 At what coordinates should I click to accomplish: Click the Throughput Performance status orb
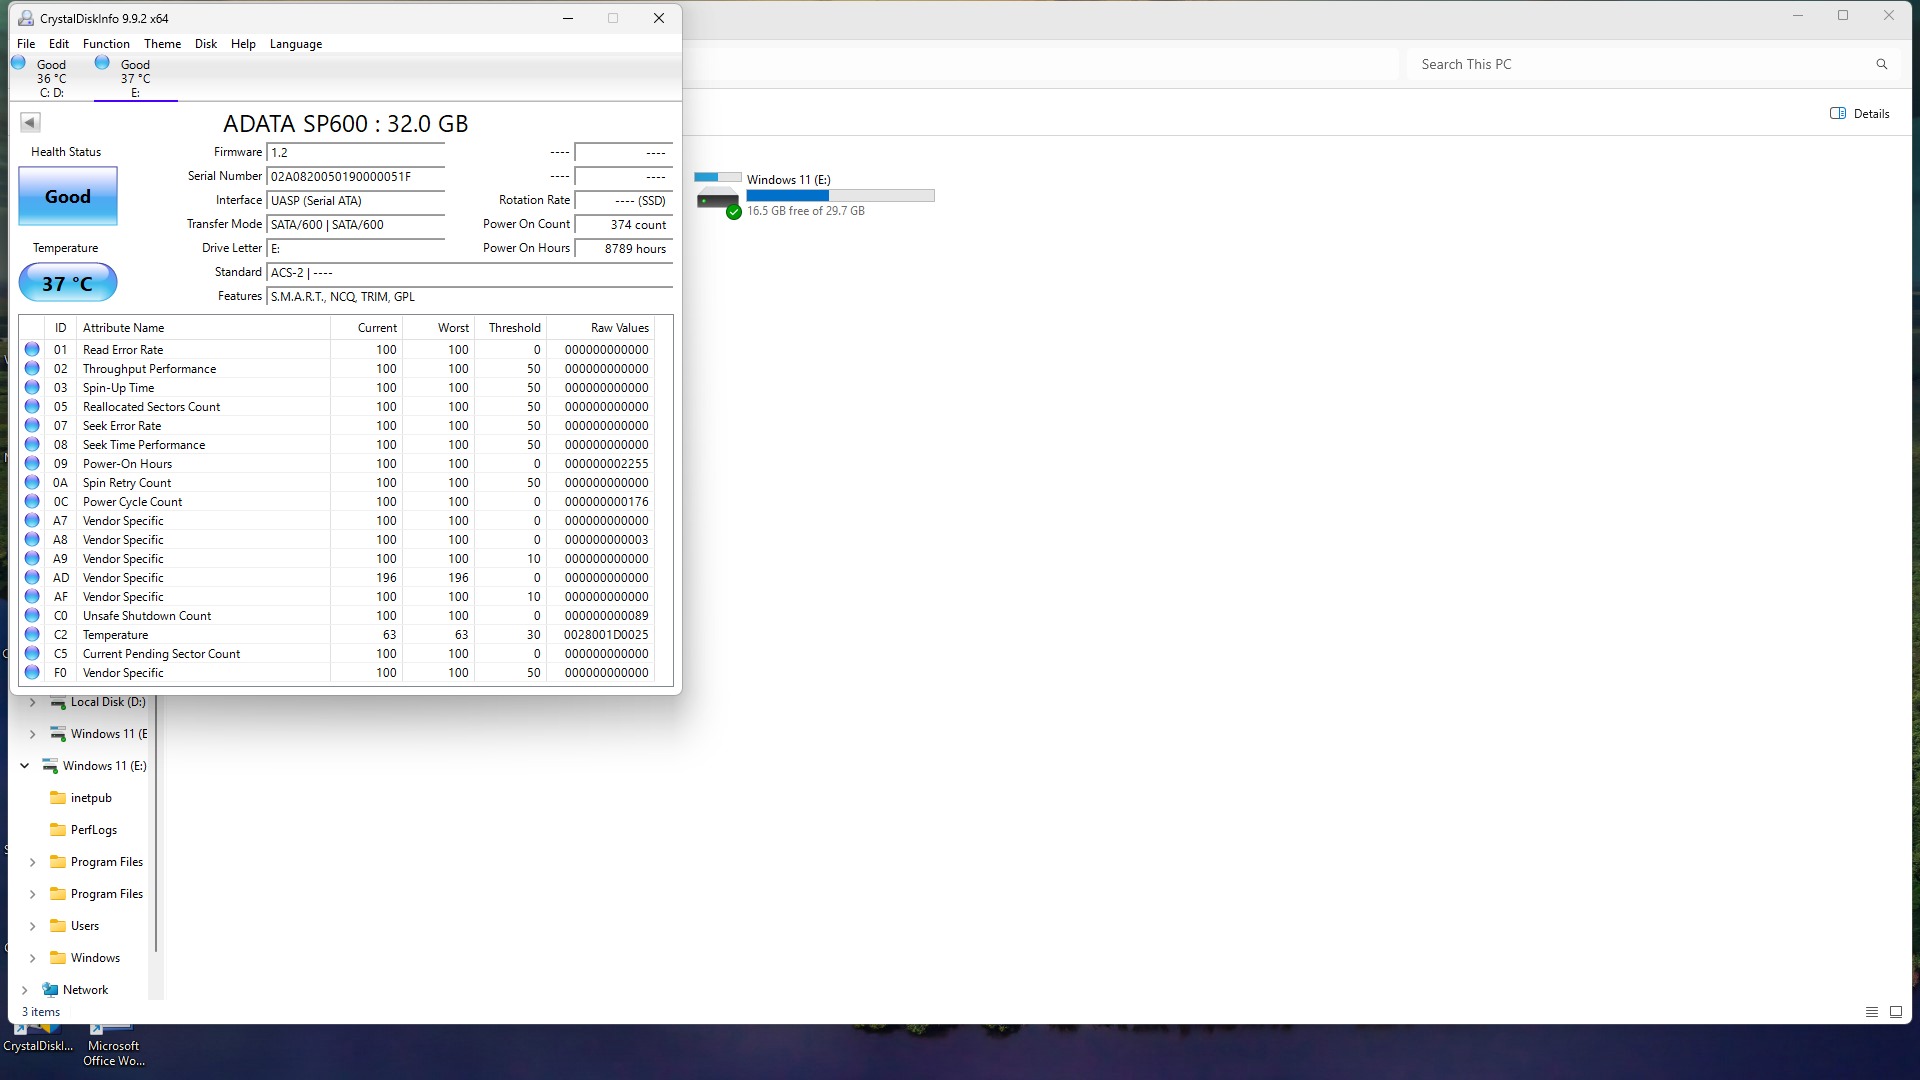point(32,369)
